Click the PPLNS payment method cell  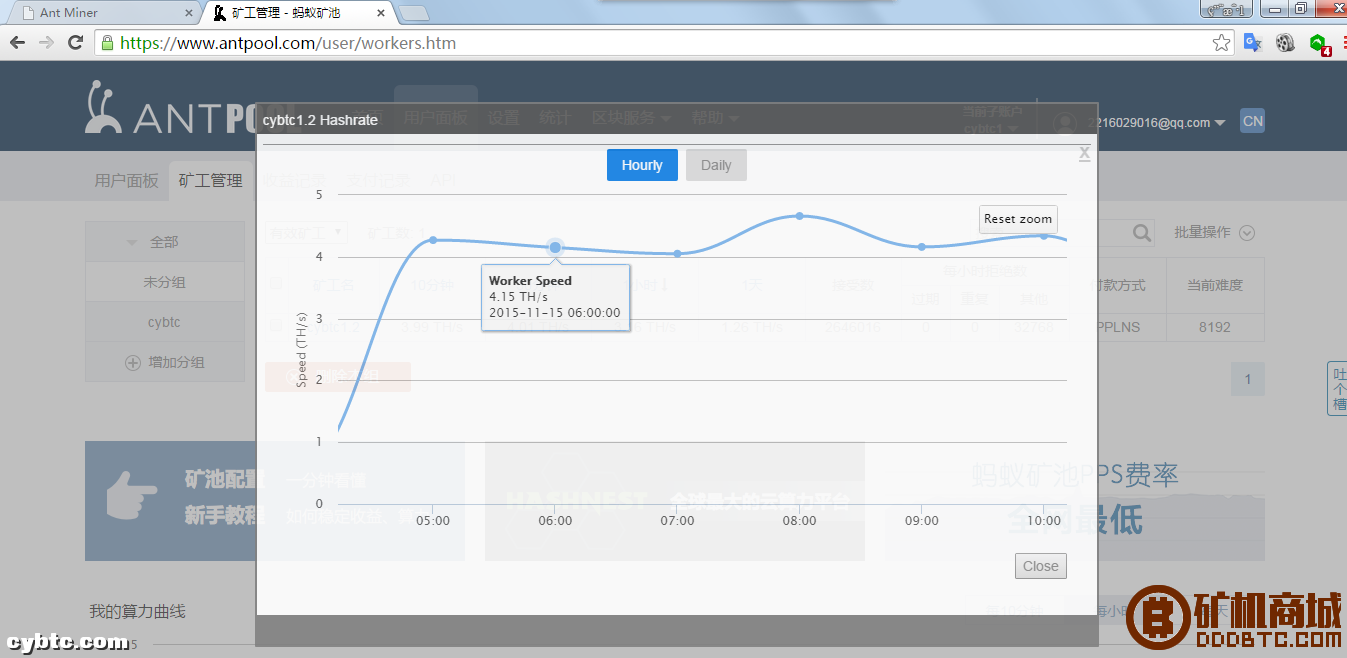(1119, 327)
